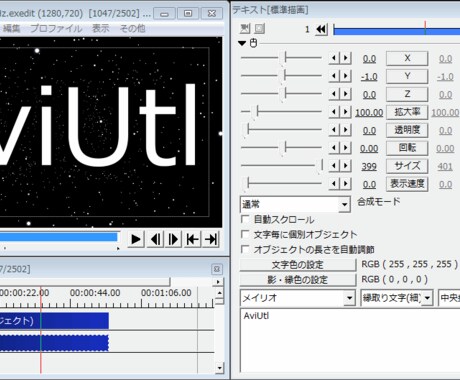The image size is (460, 380).
Task: Decrease Y value with left arrow
Action: [333, 76]
